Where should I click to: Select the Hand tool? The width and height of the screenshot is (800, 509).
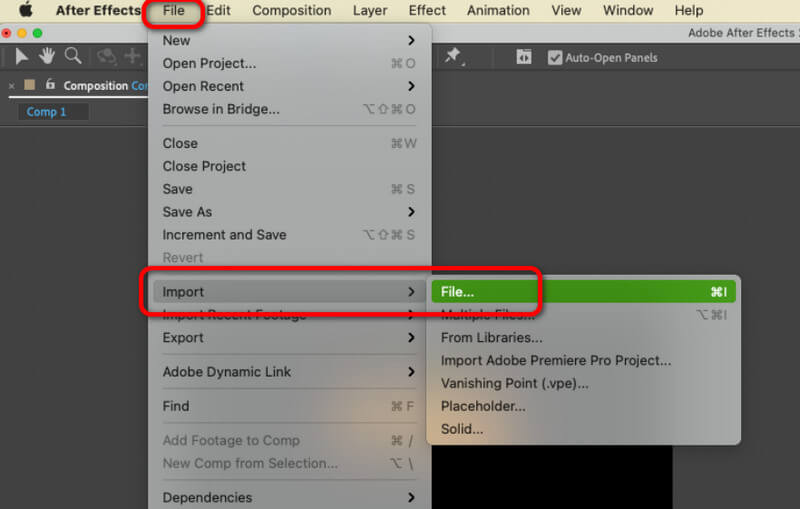[47, 57]
